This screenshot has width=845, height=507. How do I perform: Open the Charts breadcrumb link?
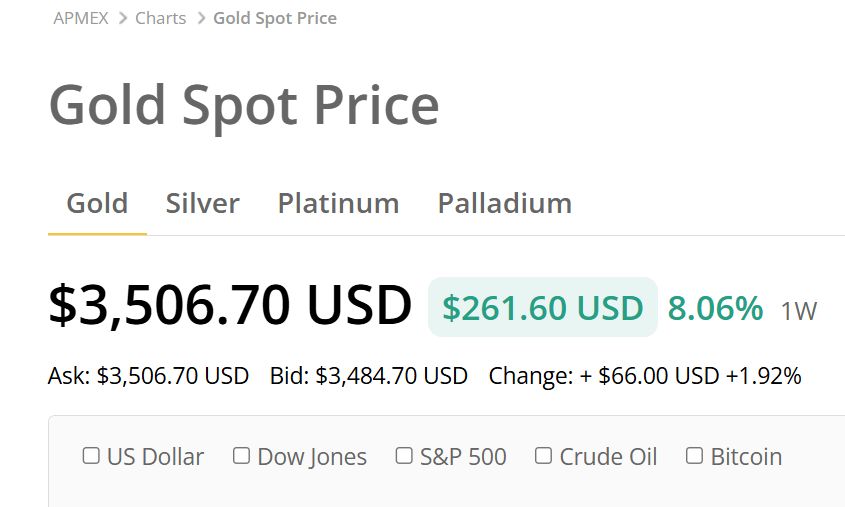[x=161, y=18]
